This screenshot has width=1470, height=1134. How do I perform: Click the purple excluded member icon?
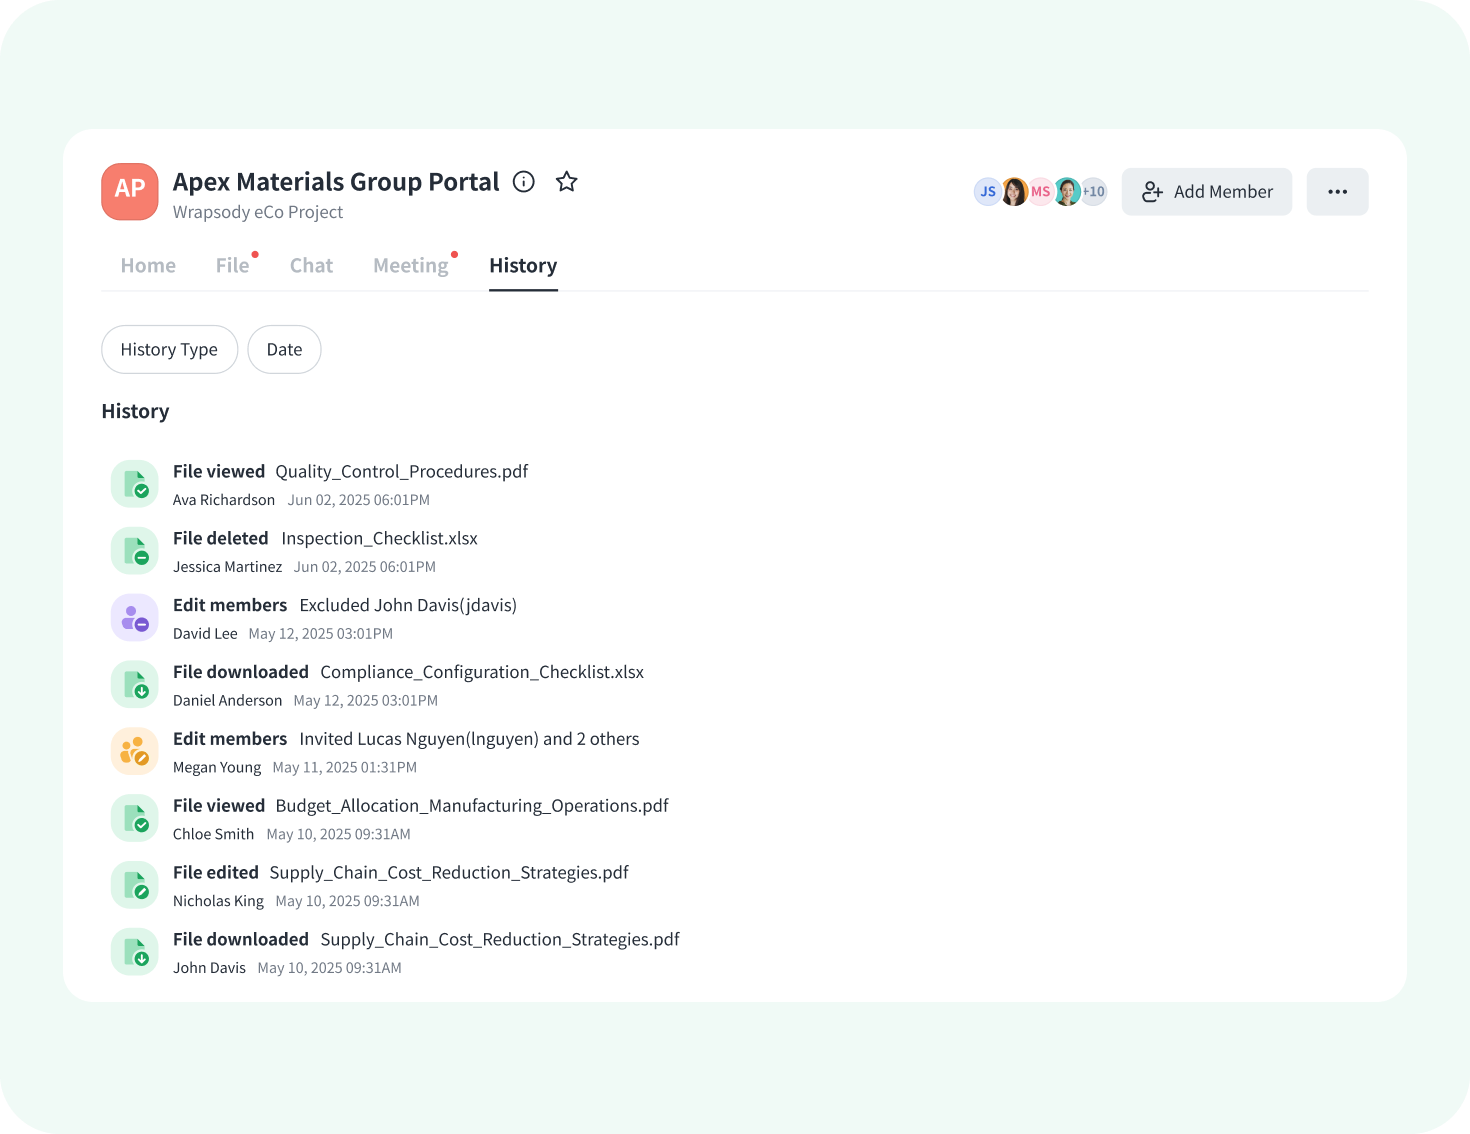coord(135,618)
